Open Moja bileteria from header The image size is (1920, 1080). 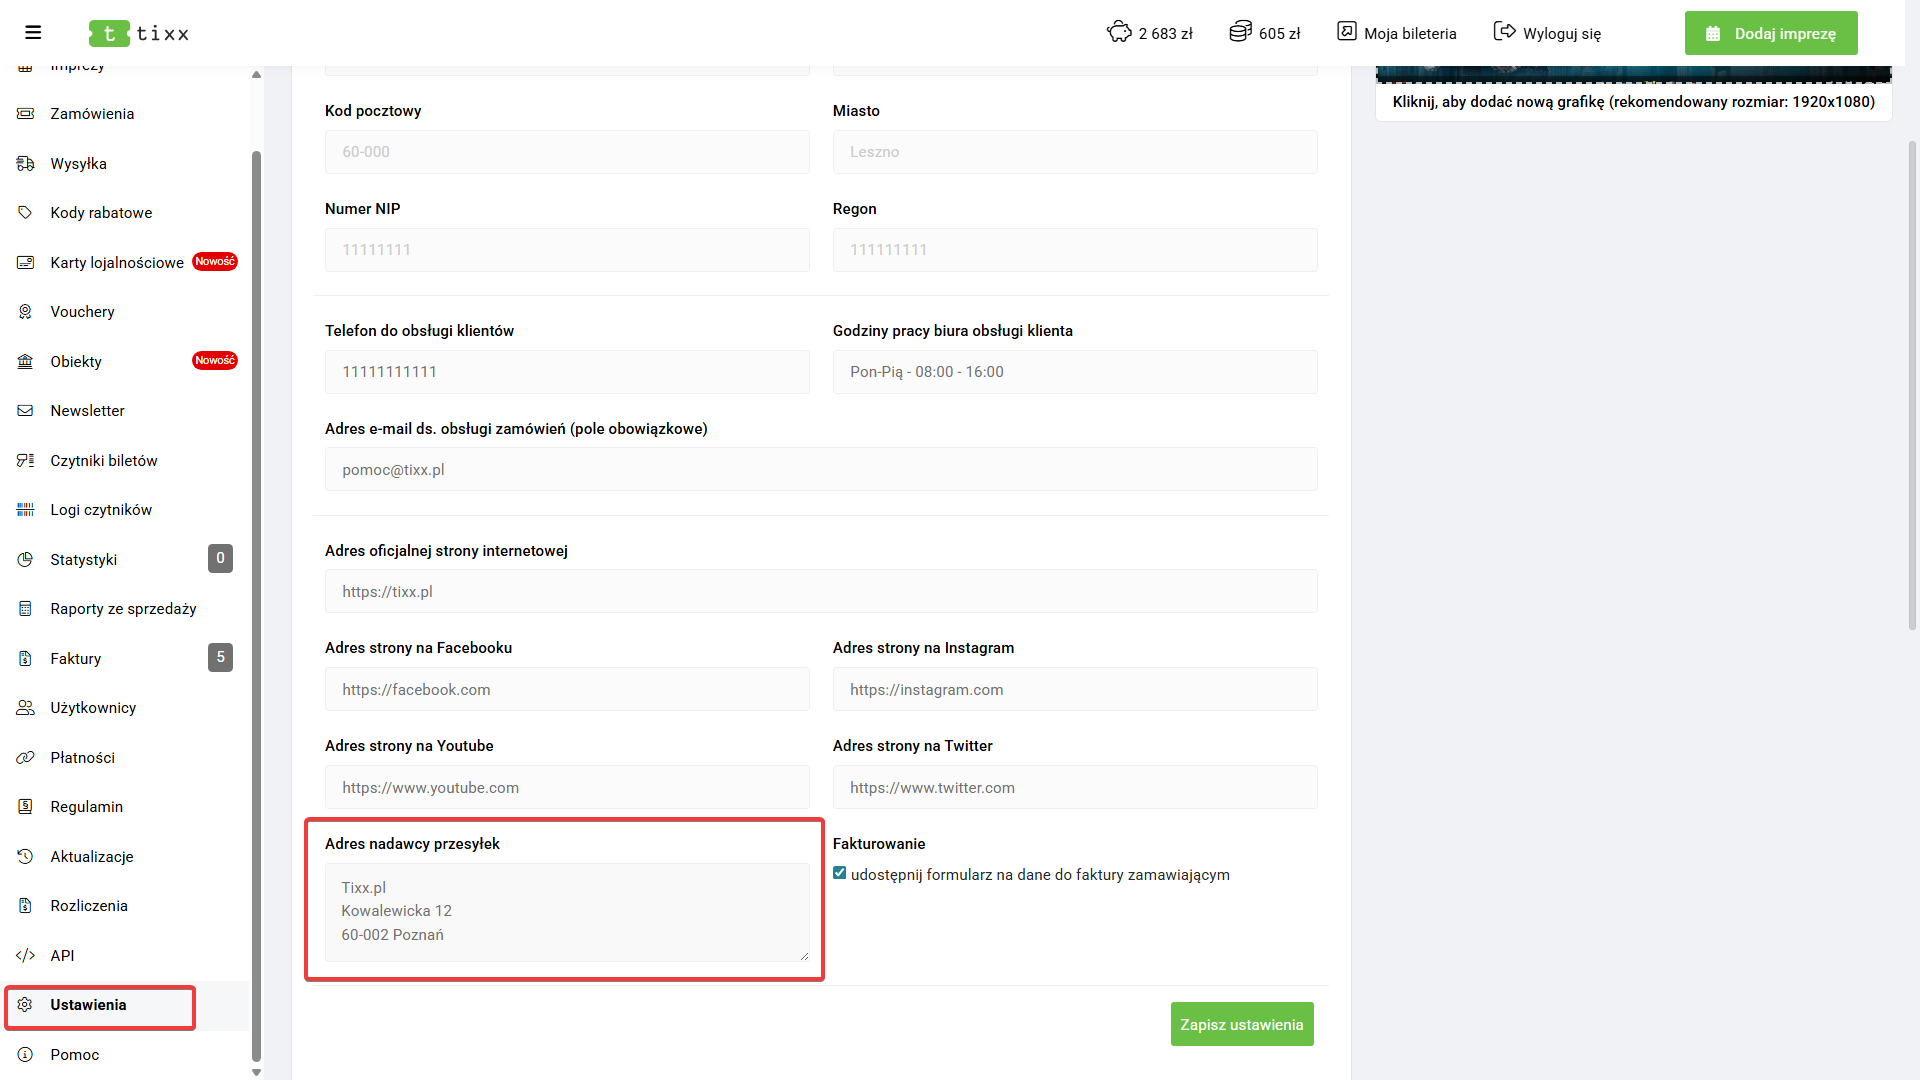coord(1397,33)
